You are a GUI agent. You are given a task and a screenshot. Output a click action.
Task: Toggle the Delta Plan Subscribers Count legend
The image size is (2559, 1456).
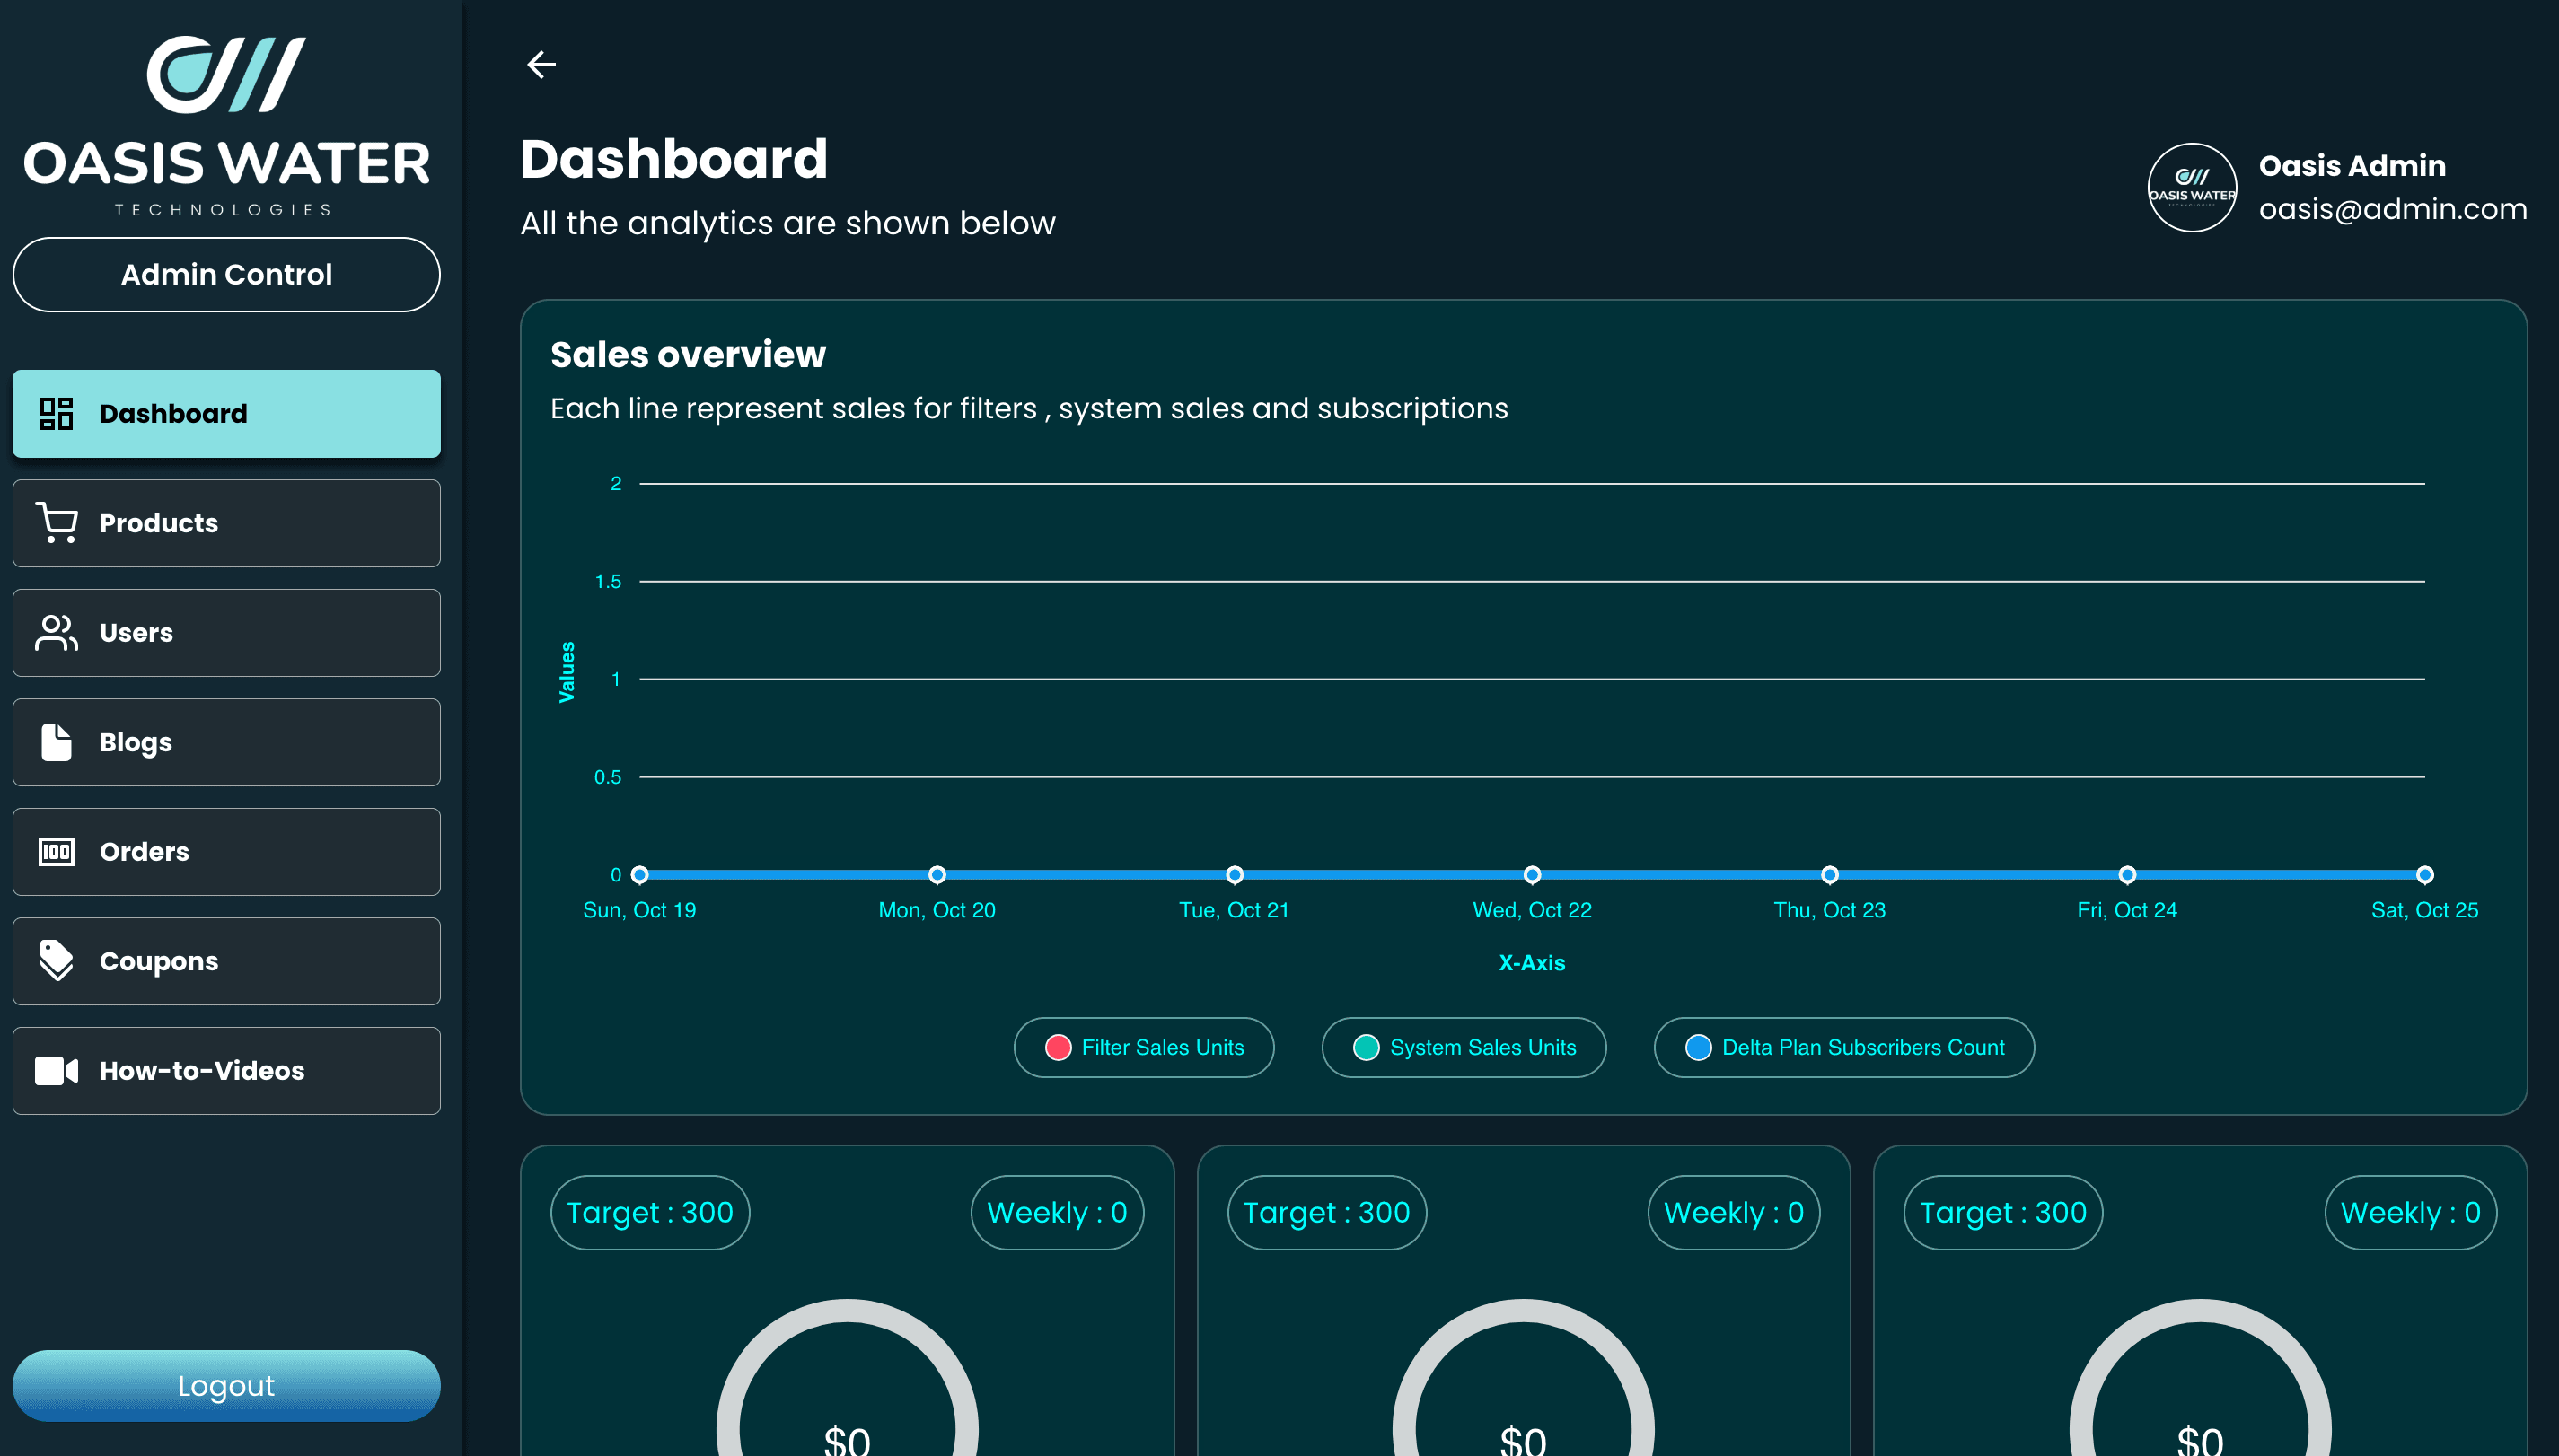coord(1843,1047)
